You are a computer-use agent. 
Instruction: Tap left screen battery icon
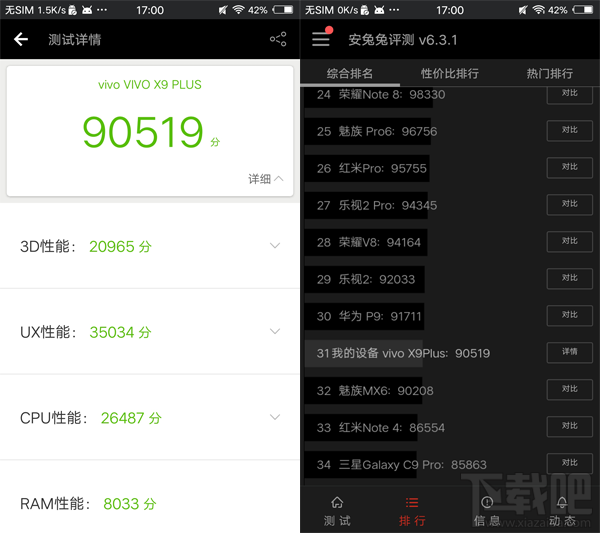284,10
